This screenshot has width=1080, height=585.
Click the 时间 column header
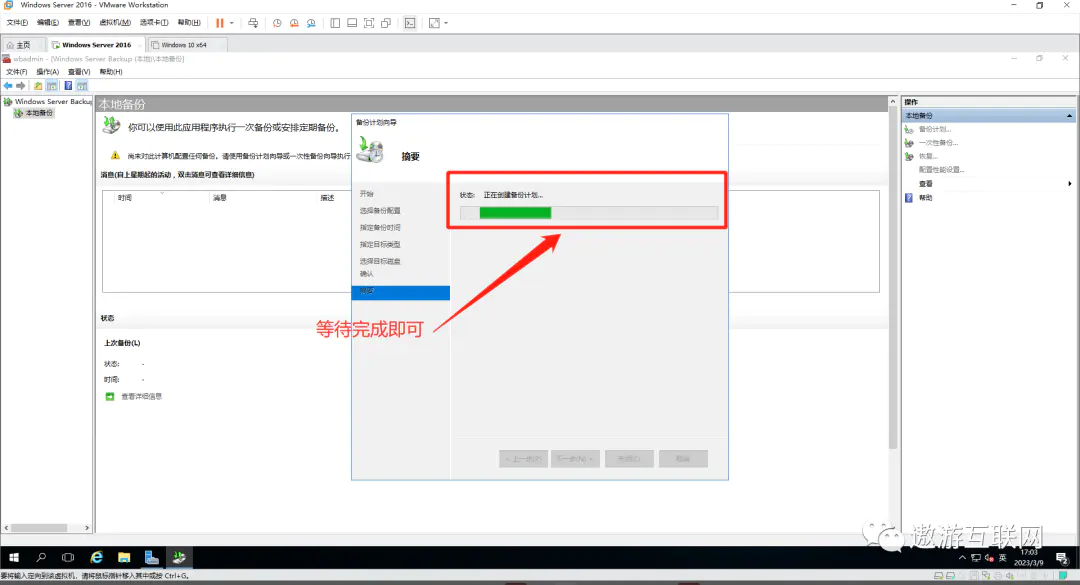click(125, 198)
